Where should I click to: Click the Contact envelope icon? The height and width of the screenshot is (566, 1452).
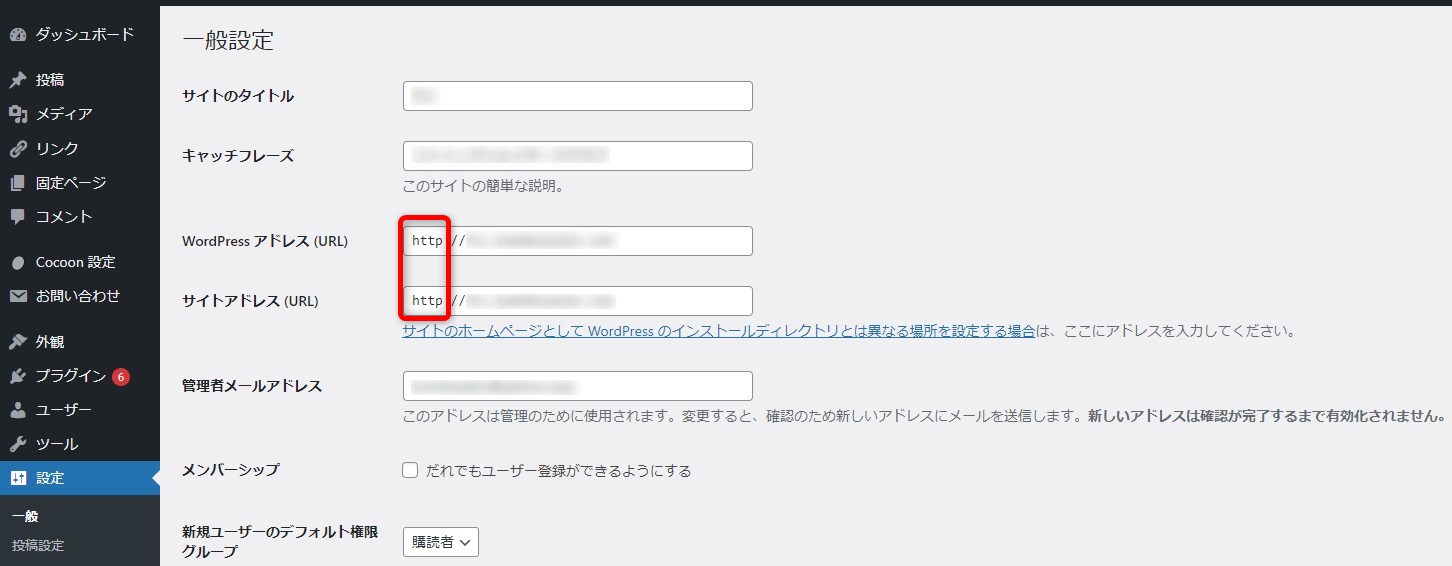point(18,296)
